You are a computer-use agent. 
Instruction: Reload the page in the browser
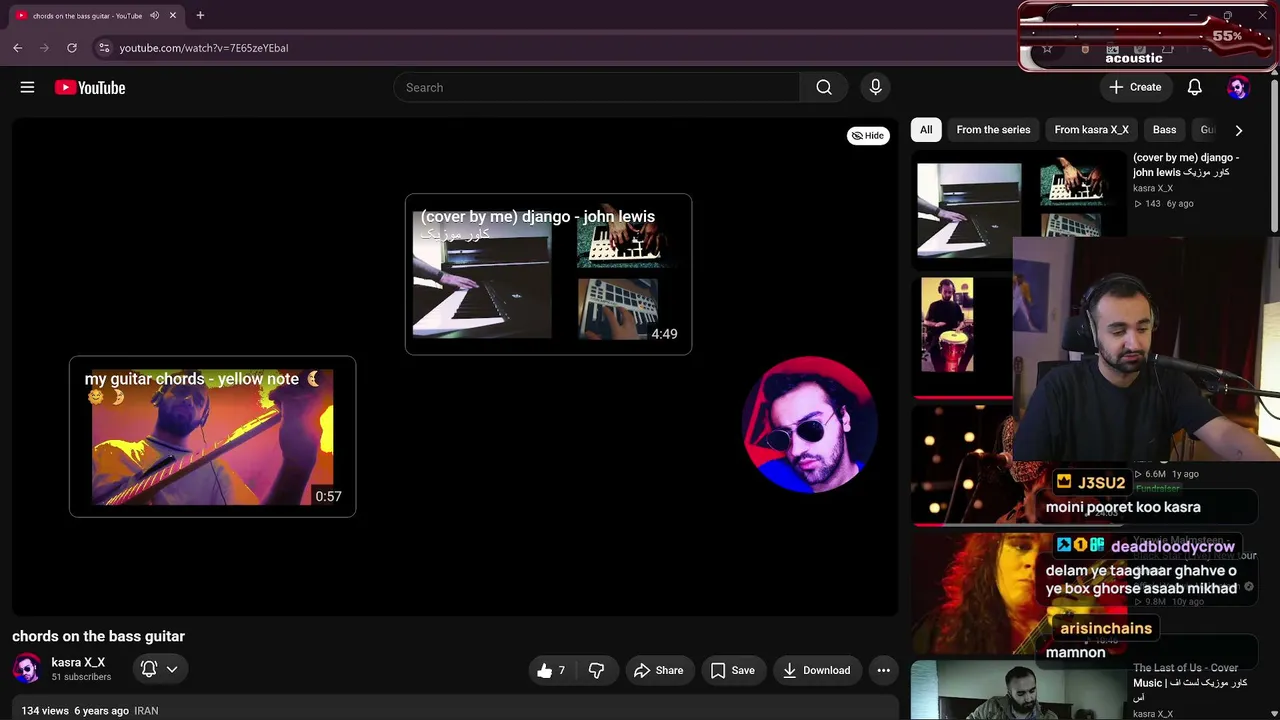click(x=72, y=48)
